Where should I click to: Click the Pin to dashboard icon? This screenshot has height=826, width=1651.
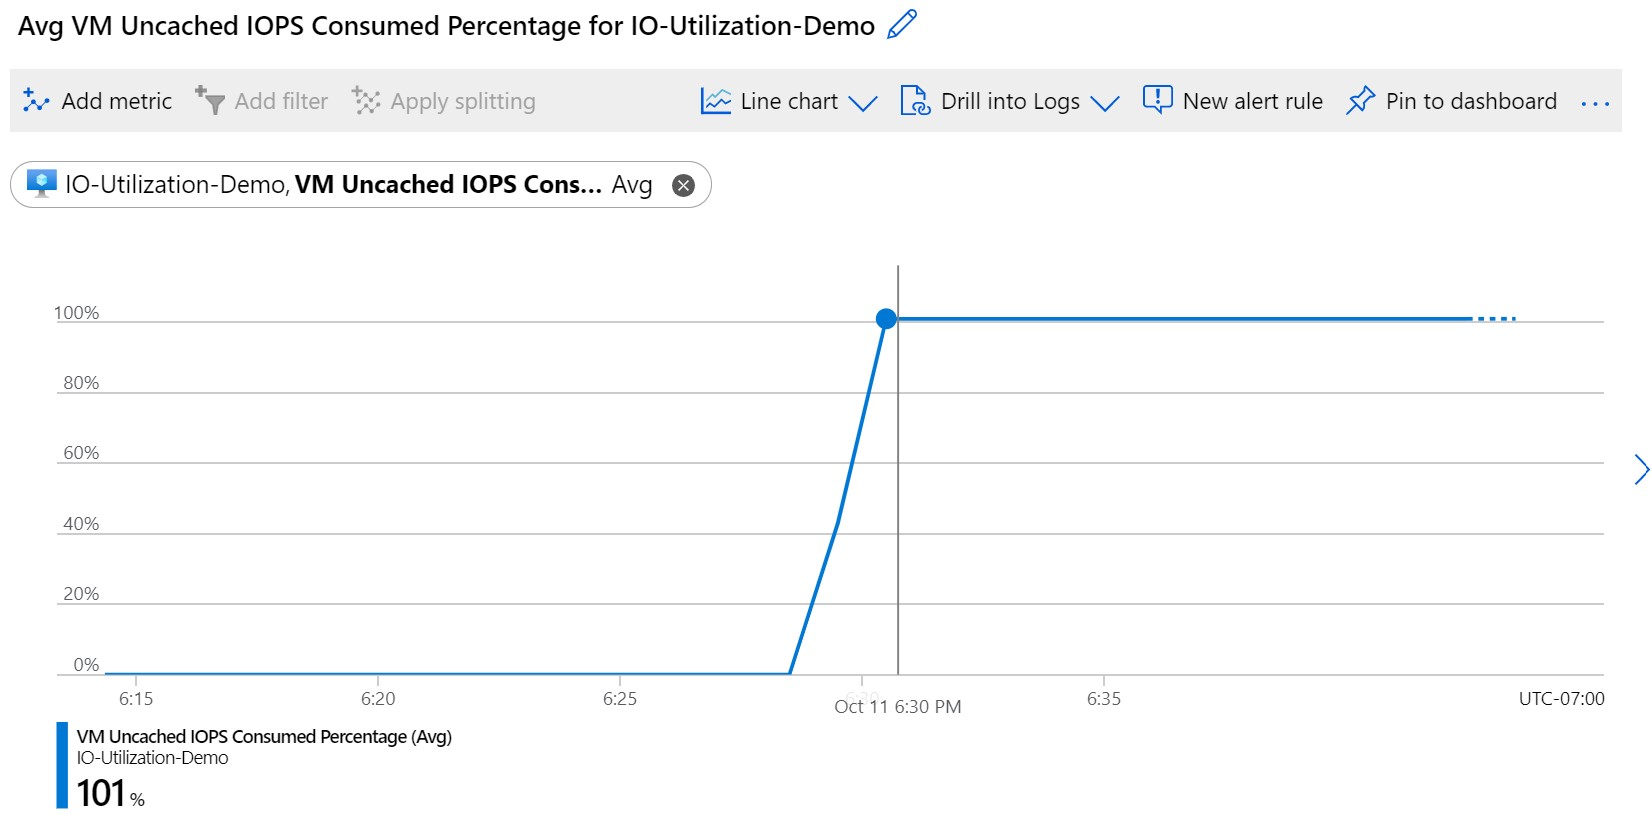(1361, 100)
